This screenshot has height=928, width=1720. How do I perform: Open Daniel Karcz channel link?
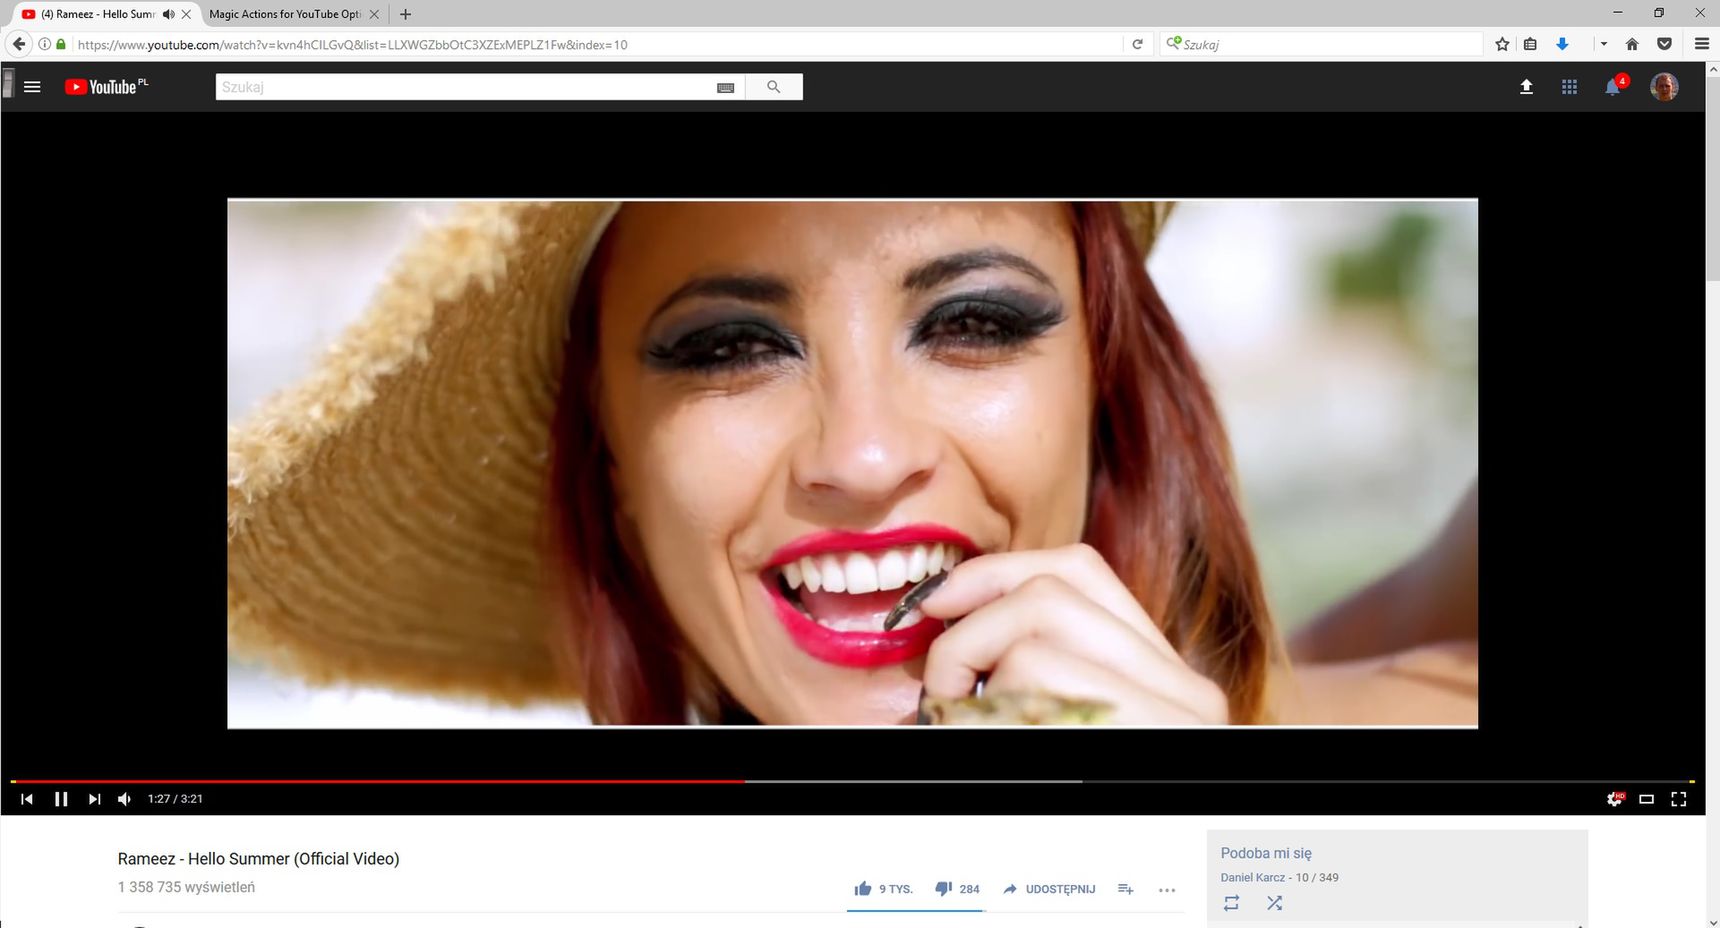point(1252,877)
